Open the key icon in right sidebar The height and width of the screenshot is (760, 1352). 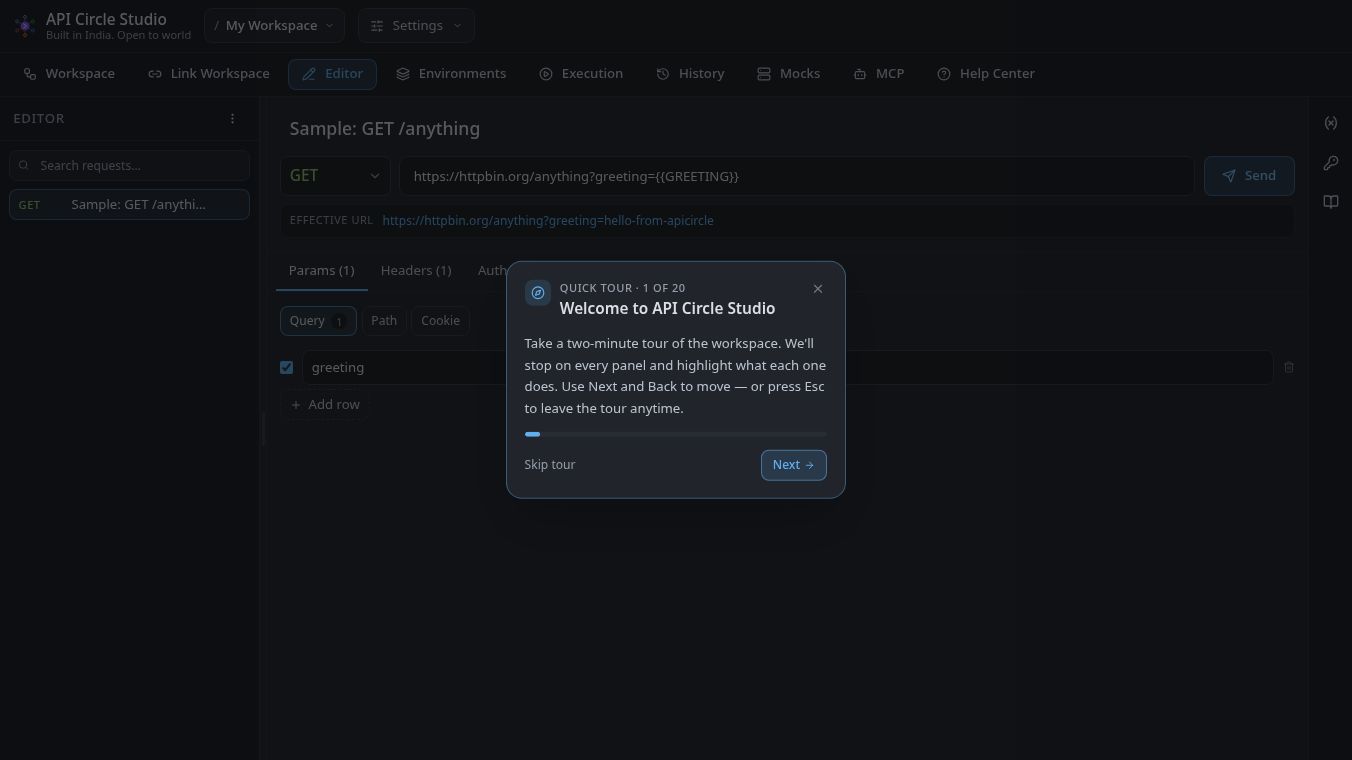1331,163
